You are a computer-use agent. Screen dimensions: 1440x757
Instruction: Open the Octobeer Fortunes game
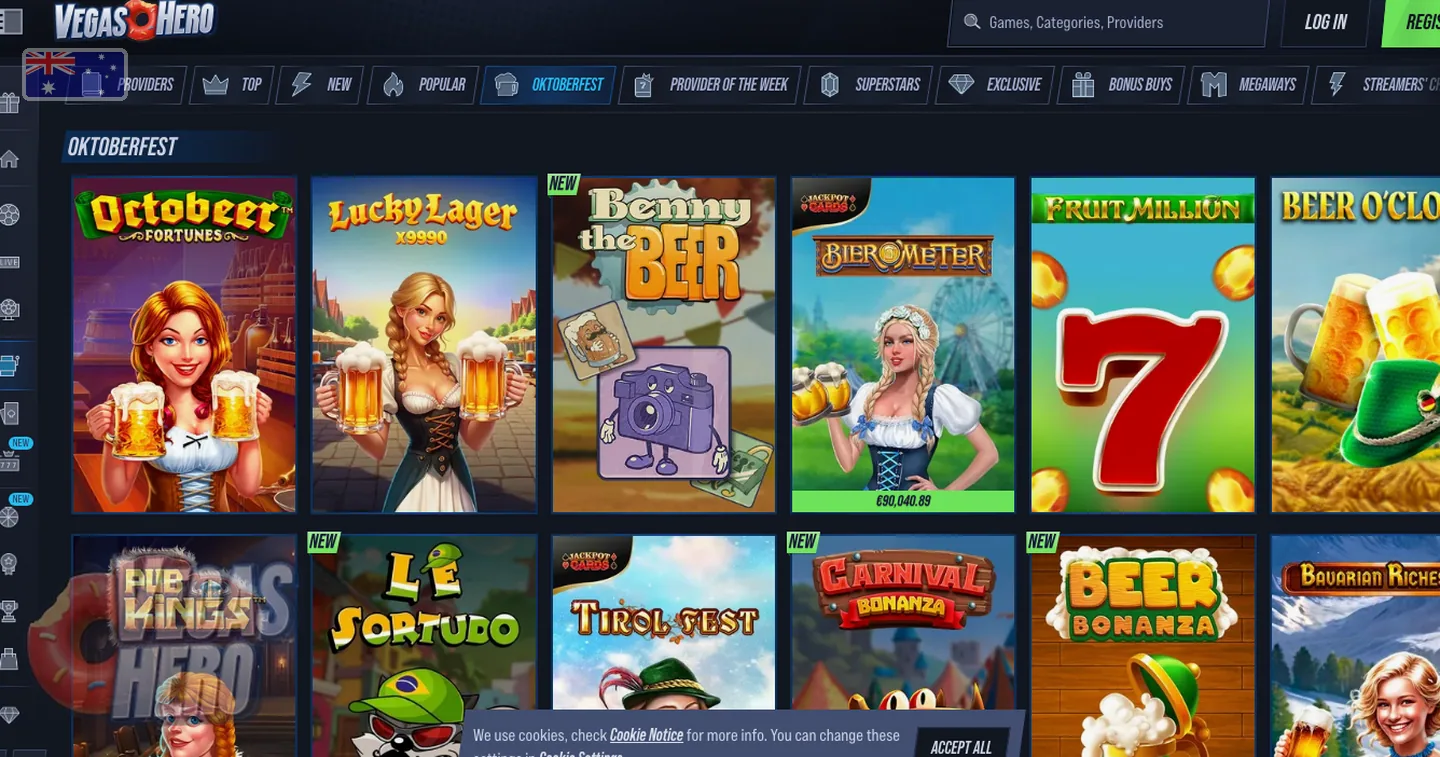click(184, 345)
